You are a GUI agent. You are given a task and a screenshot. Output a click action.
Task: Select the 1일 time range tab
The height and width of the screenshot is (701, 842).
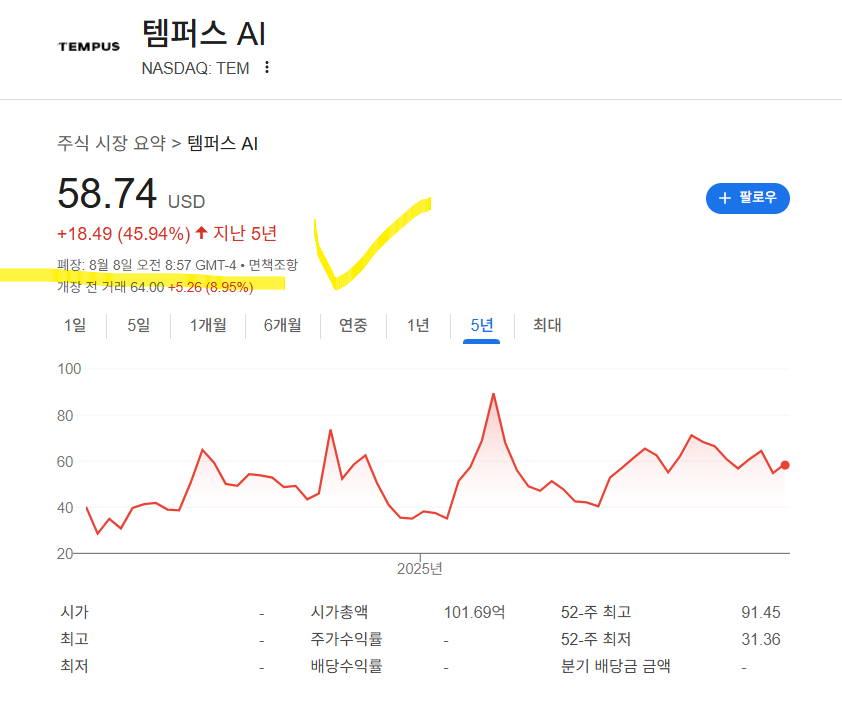[75, 325]
